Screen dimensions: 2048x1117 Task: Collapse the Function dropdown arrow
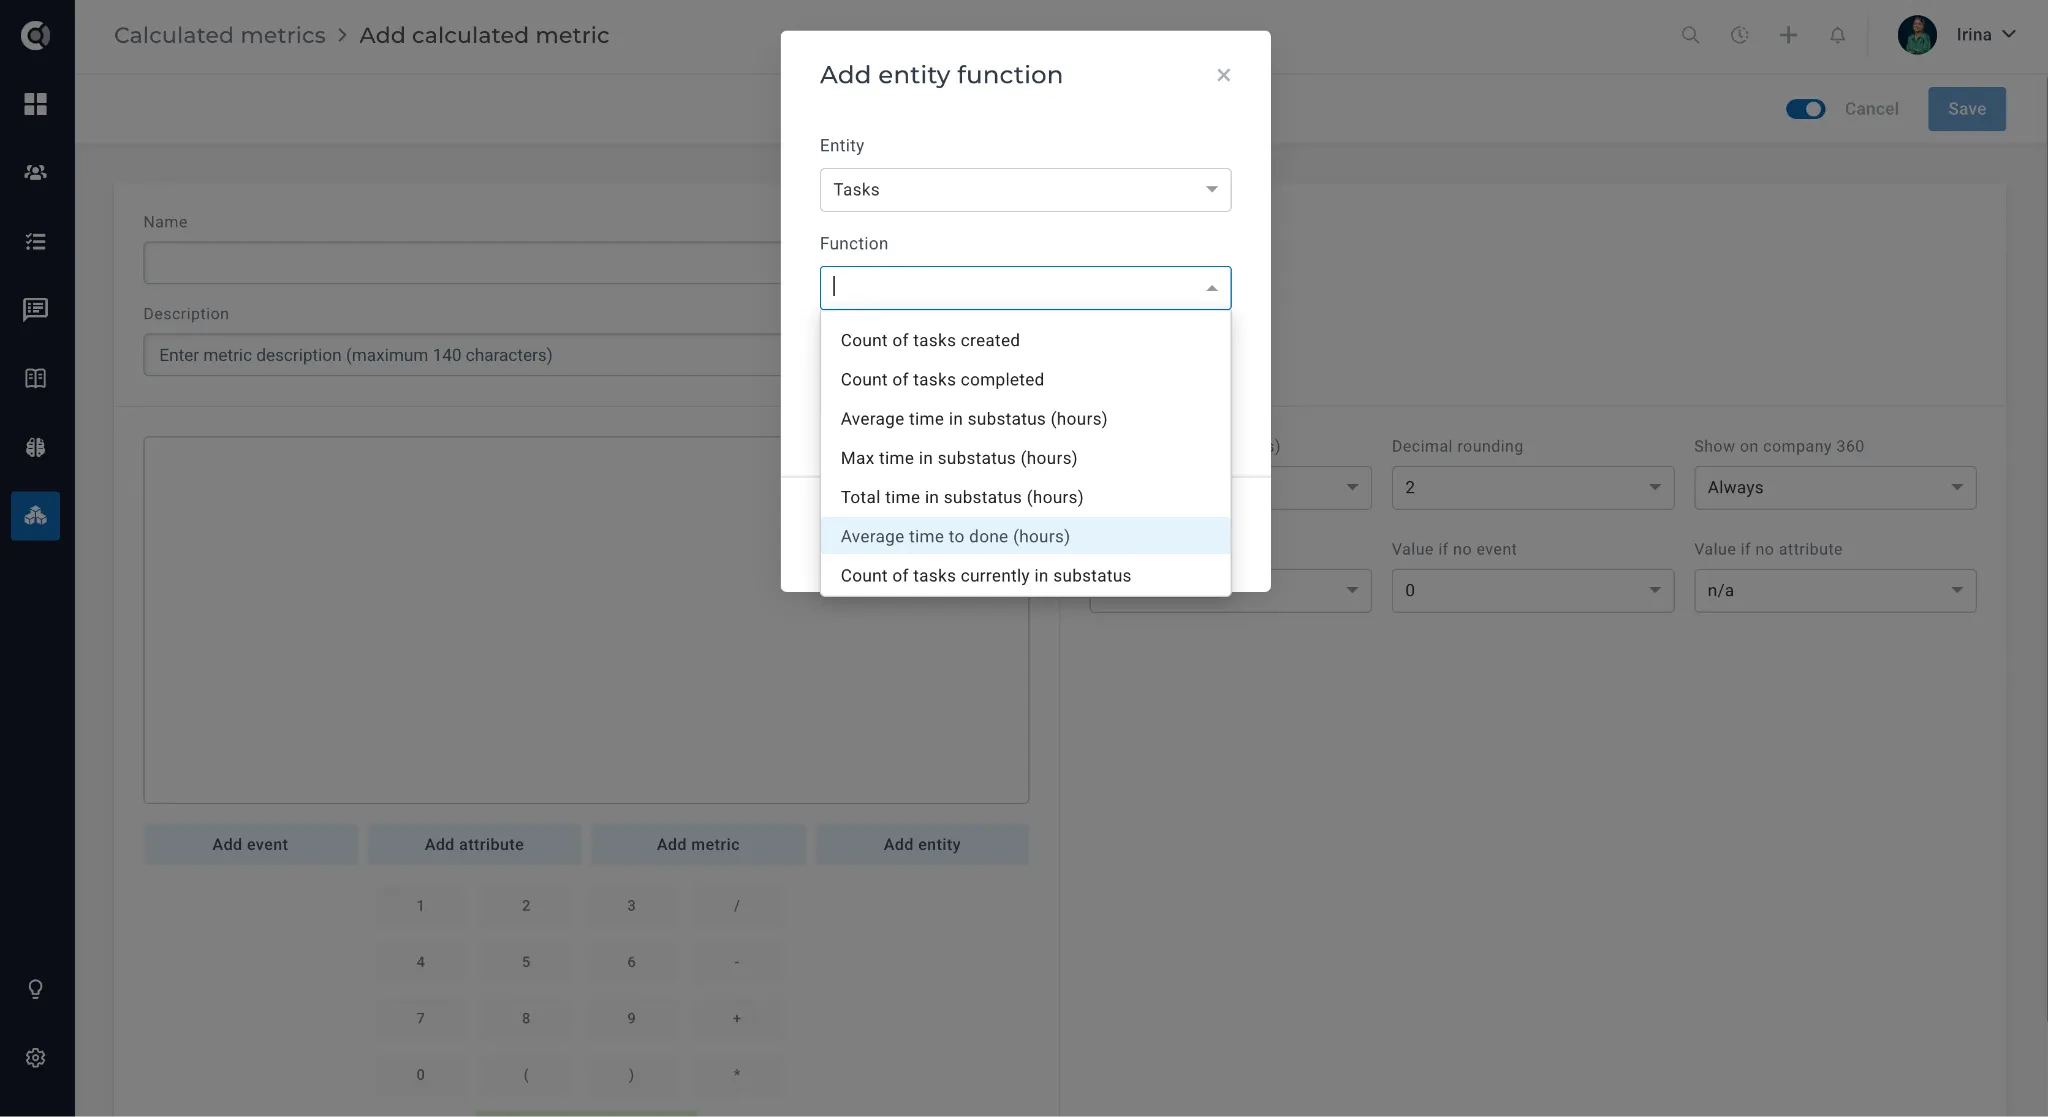click(1211, 288)
